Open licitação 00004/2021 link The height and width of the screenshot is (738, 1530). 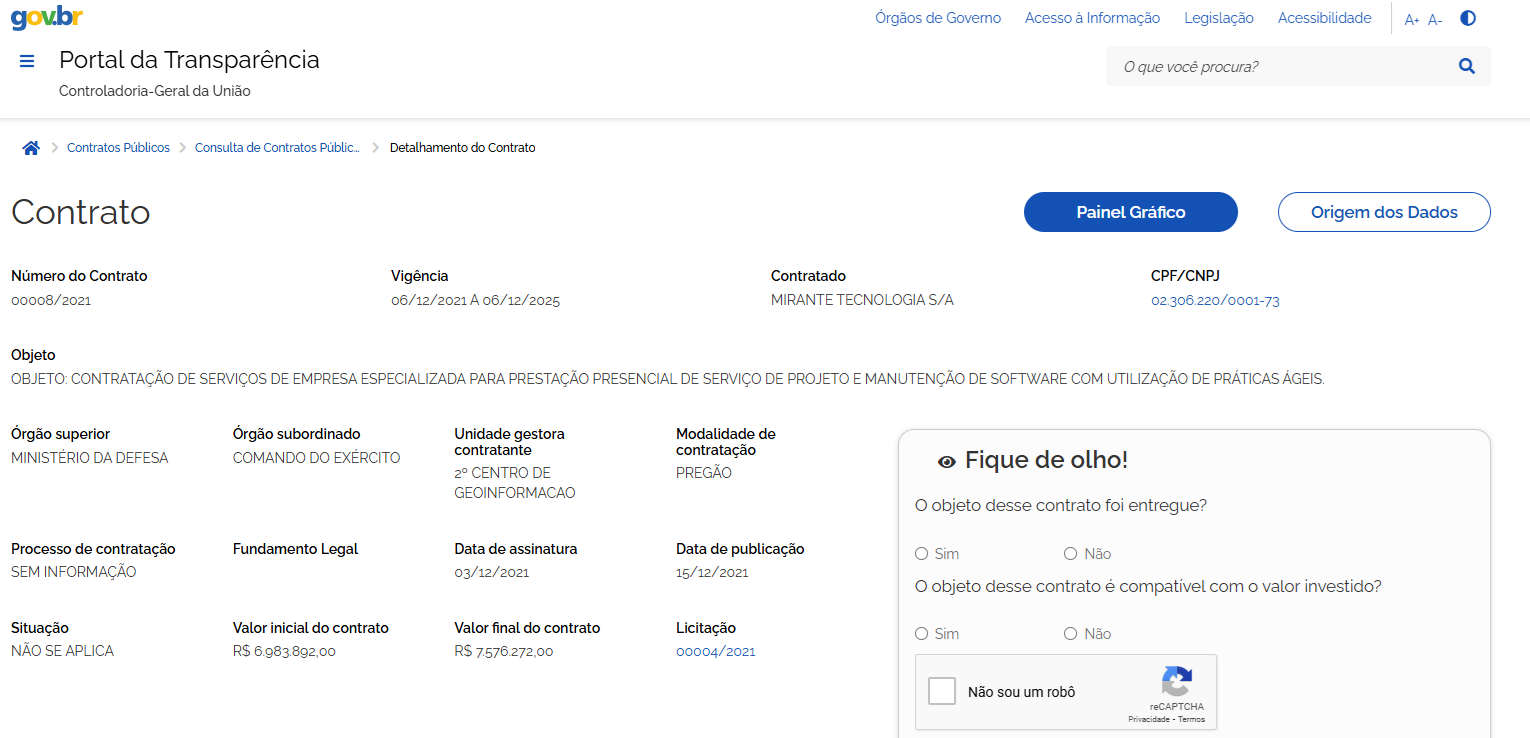(x=716, y=651)
